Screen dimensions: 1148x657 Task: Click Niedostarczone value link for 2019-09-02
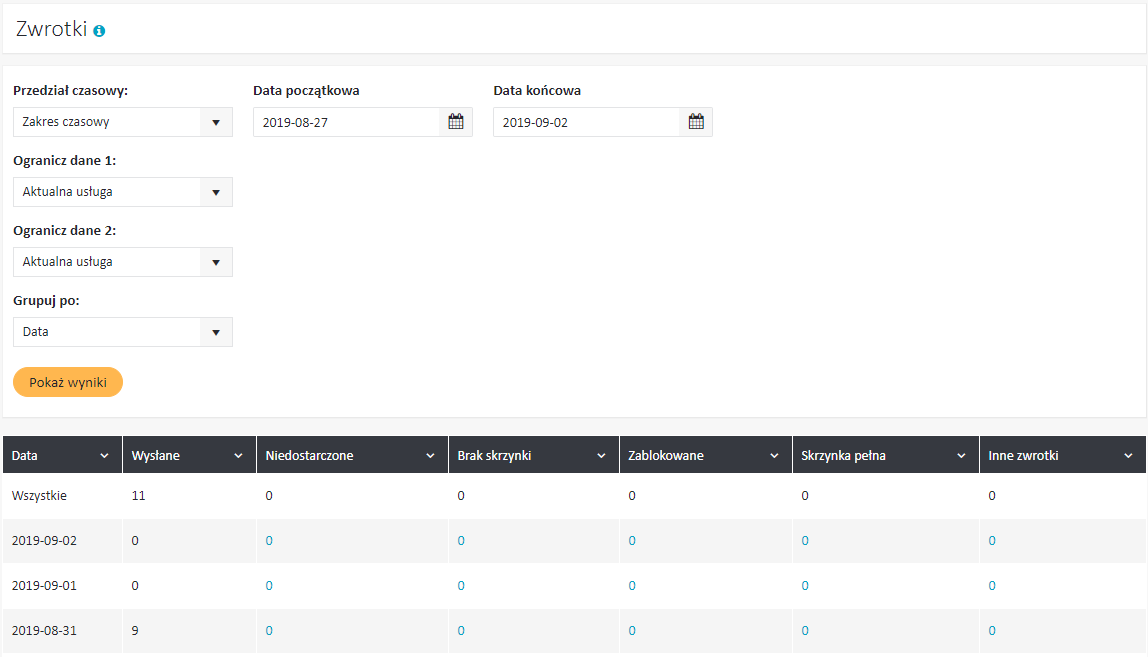(x=269, y=541)
